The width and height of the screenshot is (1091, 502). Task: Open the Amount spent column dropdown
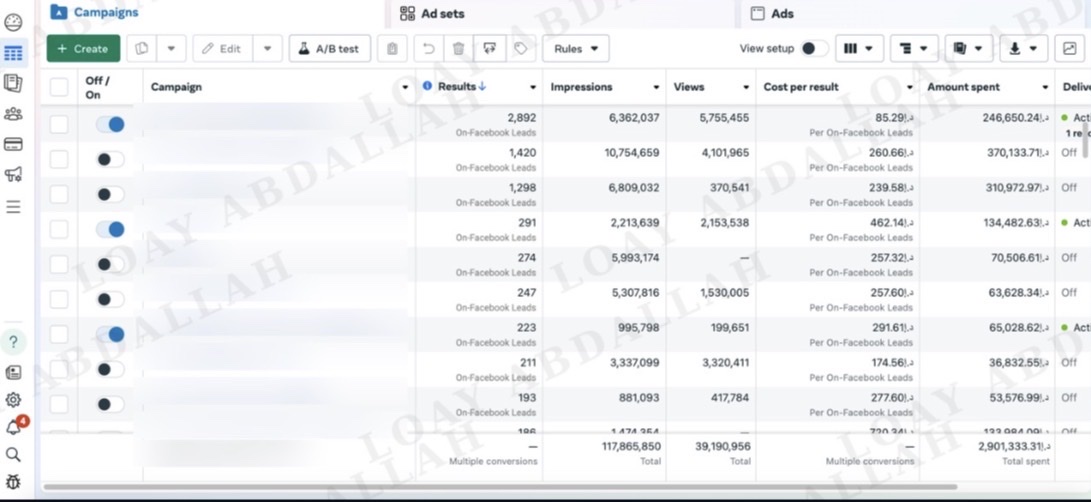1045,87
